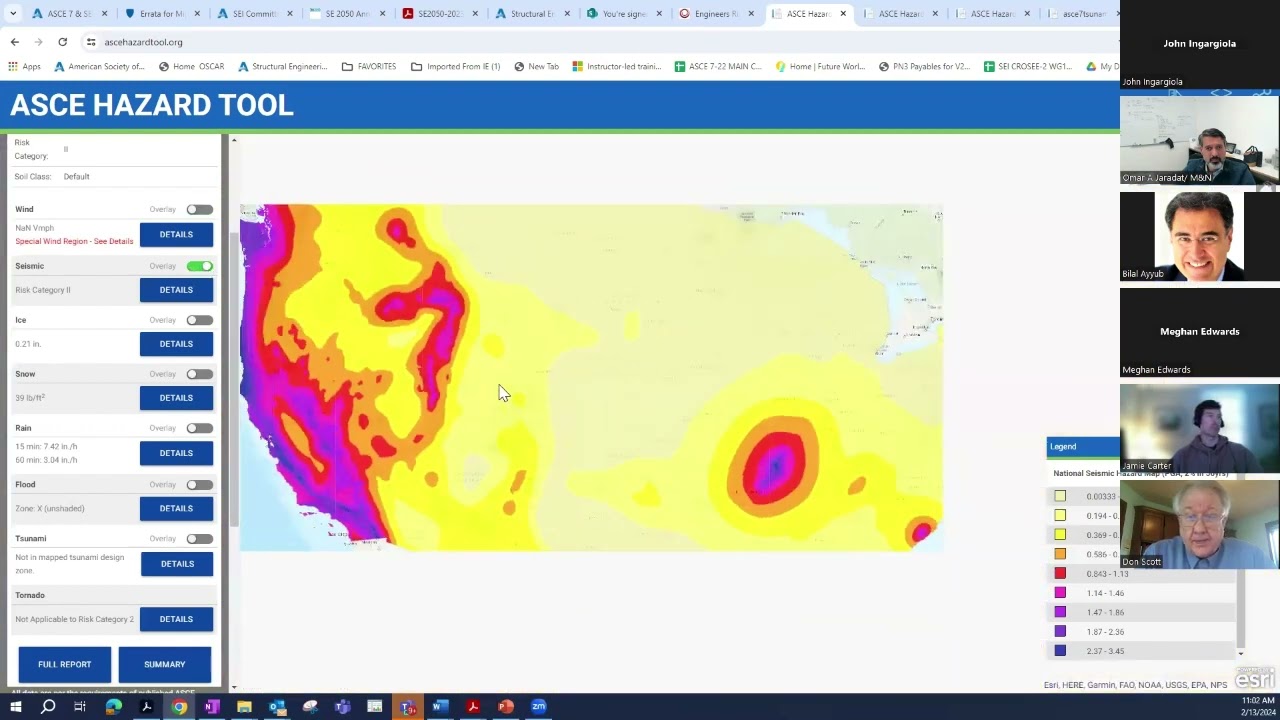Open PowerPoint from the taskbar
The width and height of the screenshot is (1280, 720).
506,707
